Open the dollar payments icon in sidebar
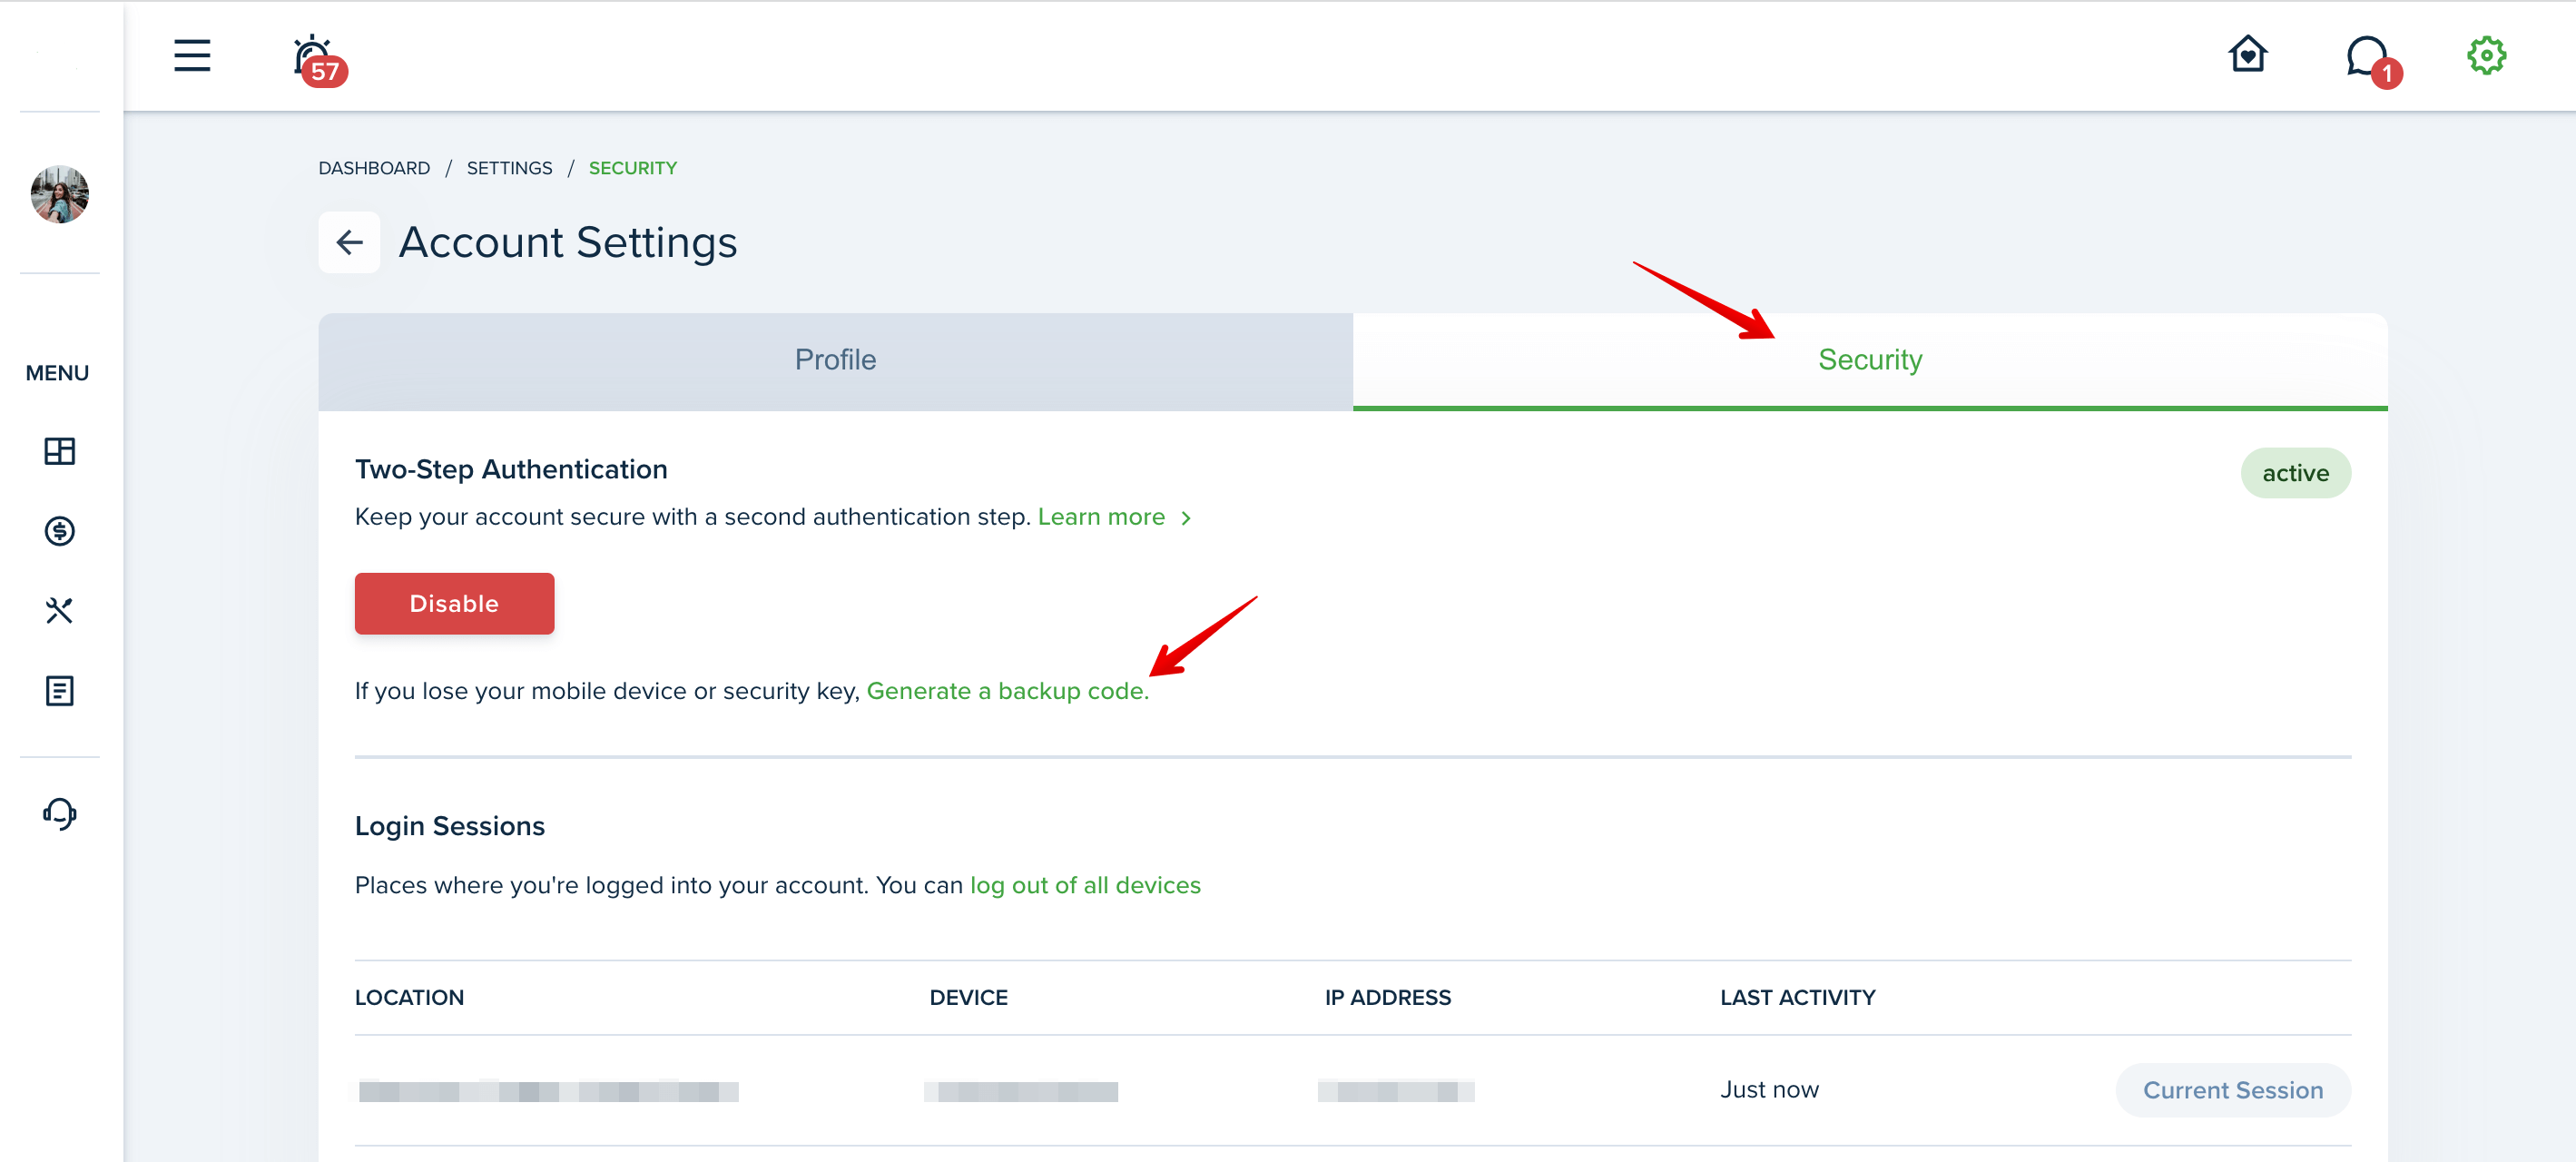Image resolution: width=2576 pixels, height=1162 pixels. 60,531
